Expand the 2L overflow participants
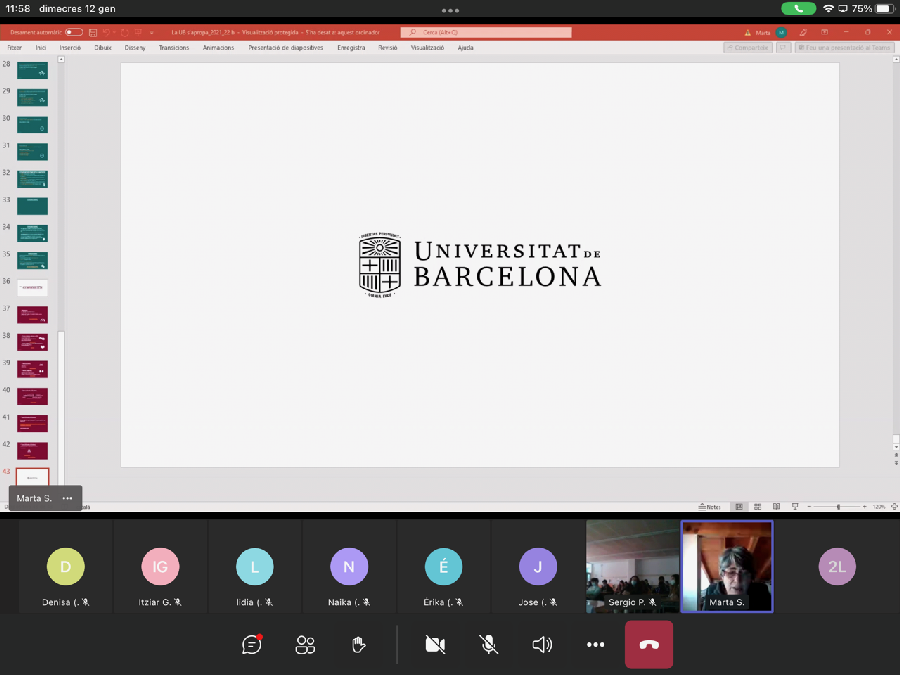The height and width of the screenshot is (675, 900). (x=836, y=567)
